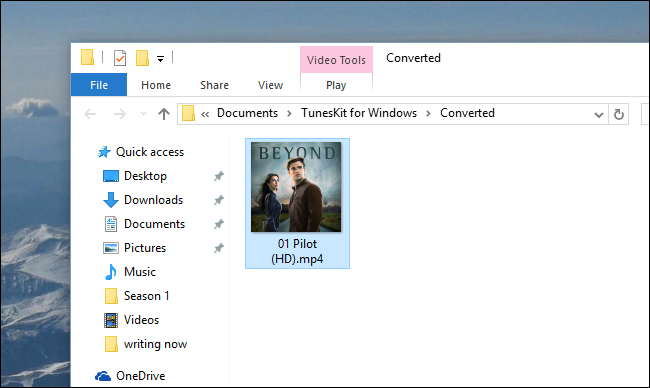Click the Up arrow navigation button
Screen dimensions: 650x388
(164, 114)
